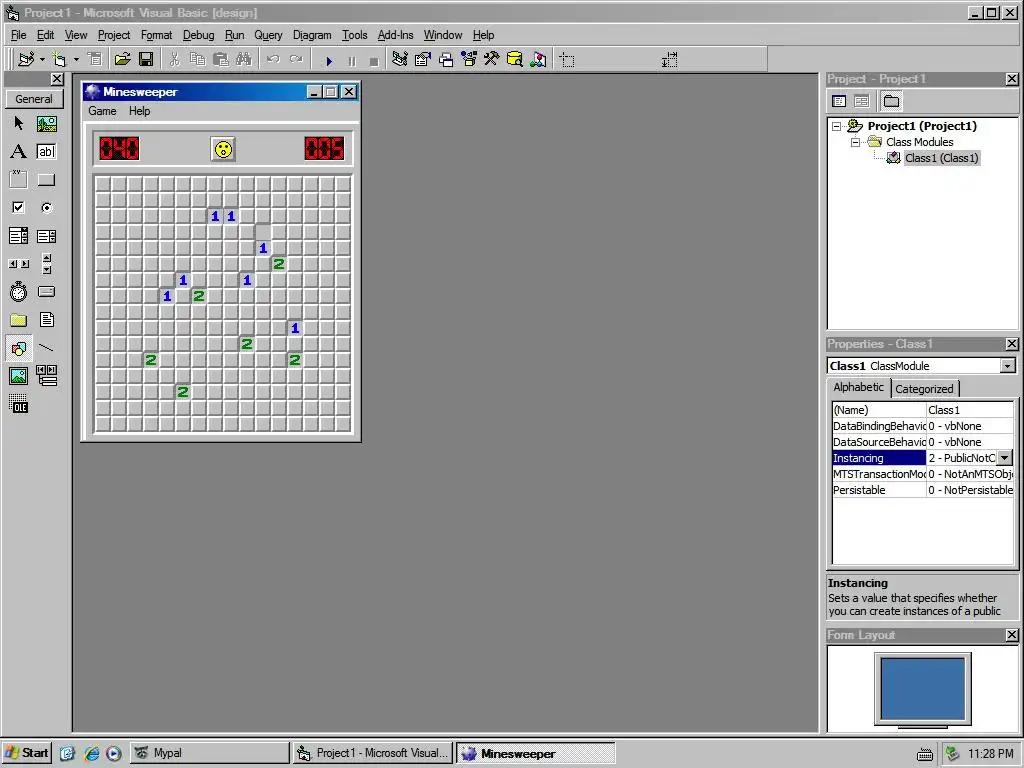Click the Data View Window toolbar icon

[515, 60]
